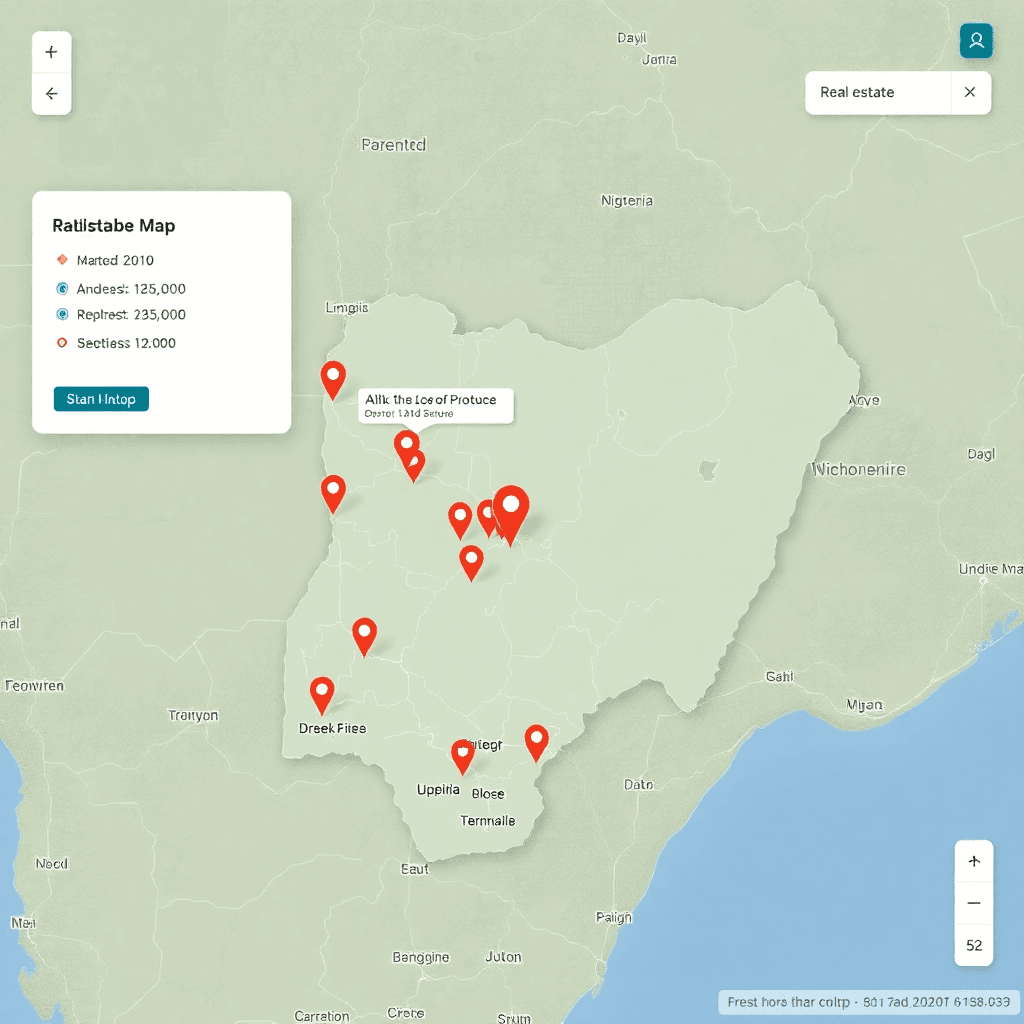
Task: Expand the Ratilstabe Map legend panel
Action: pos(114,225)
